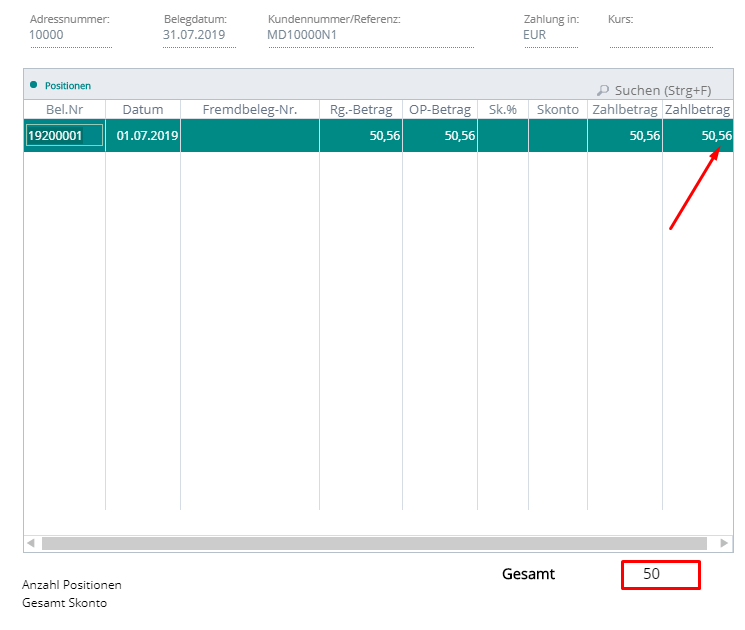745x630 pixels.
Task: Click the Rg.-Betrag column header
Action: (x=361, y=109)
